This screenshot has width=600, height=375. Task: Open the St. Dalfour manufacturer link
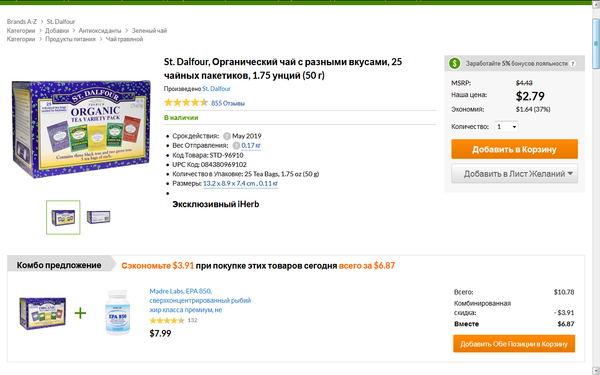(216, 89)
